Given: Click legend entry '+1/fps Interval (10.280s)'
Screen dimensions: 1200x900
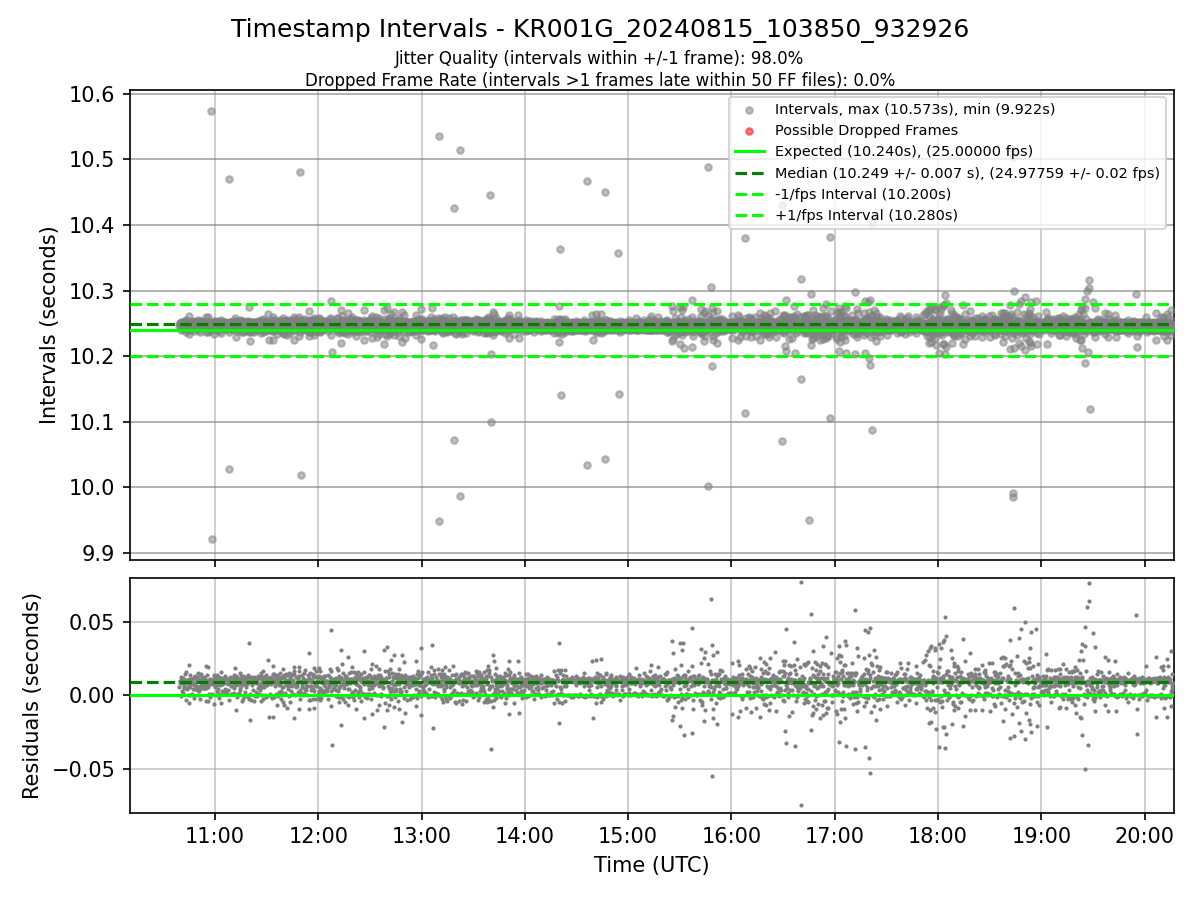Looking at the screenshot, I should [866, 215].
